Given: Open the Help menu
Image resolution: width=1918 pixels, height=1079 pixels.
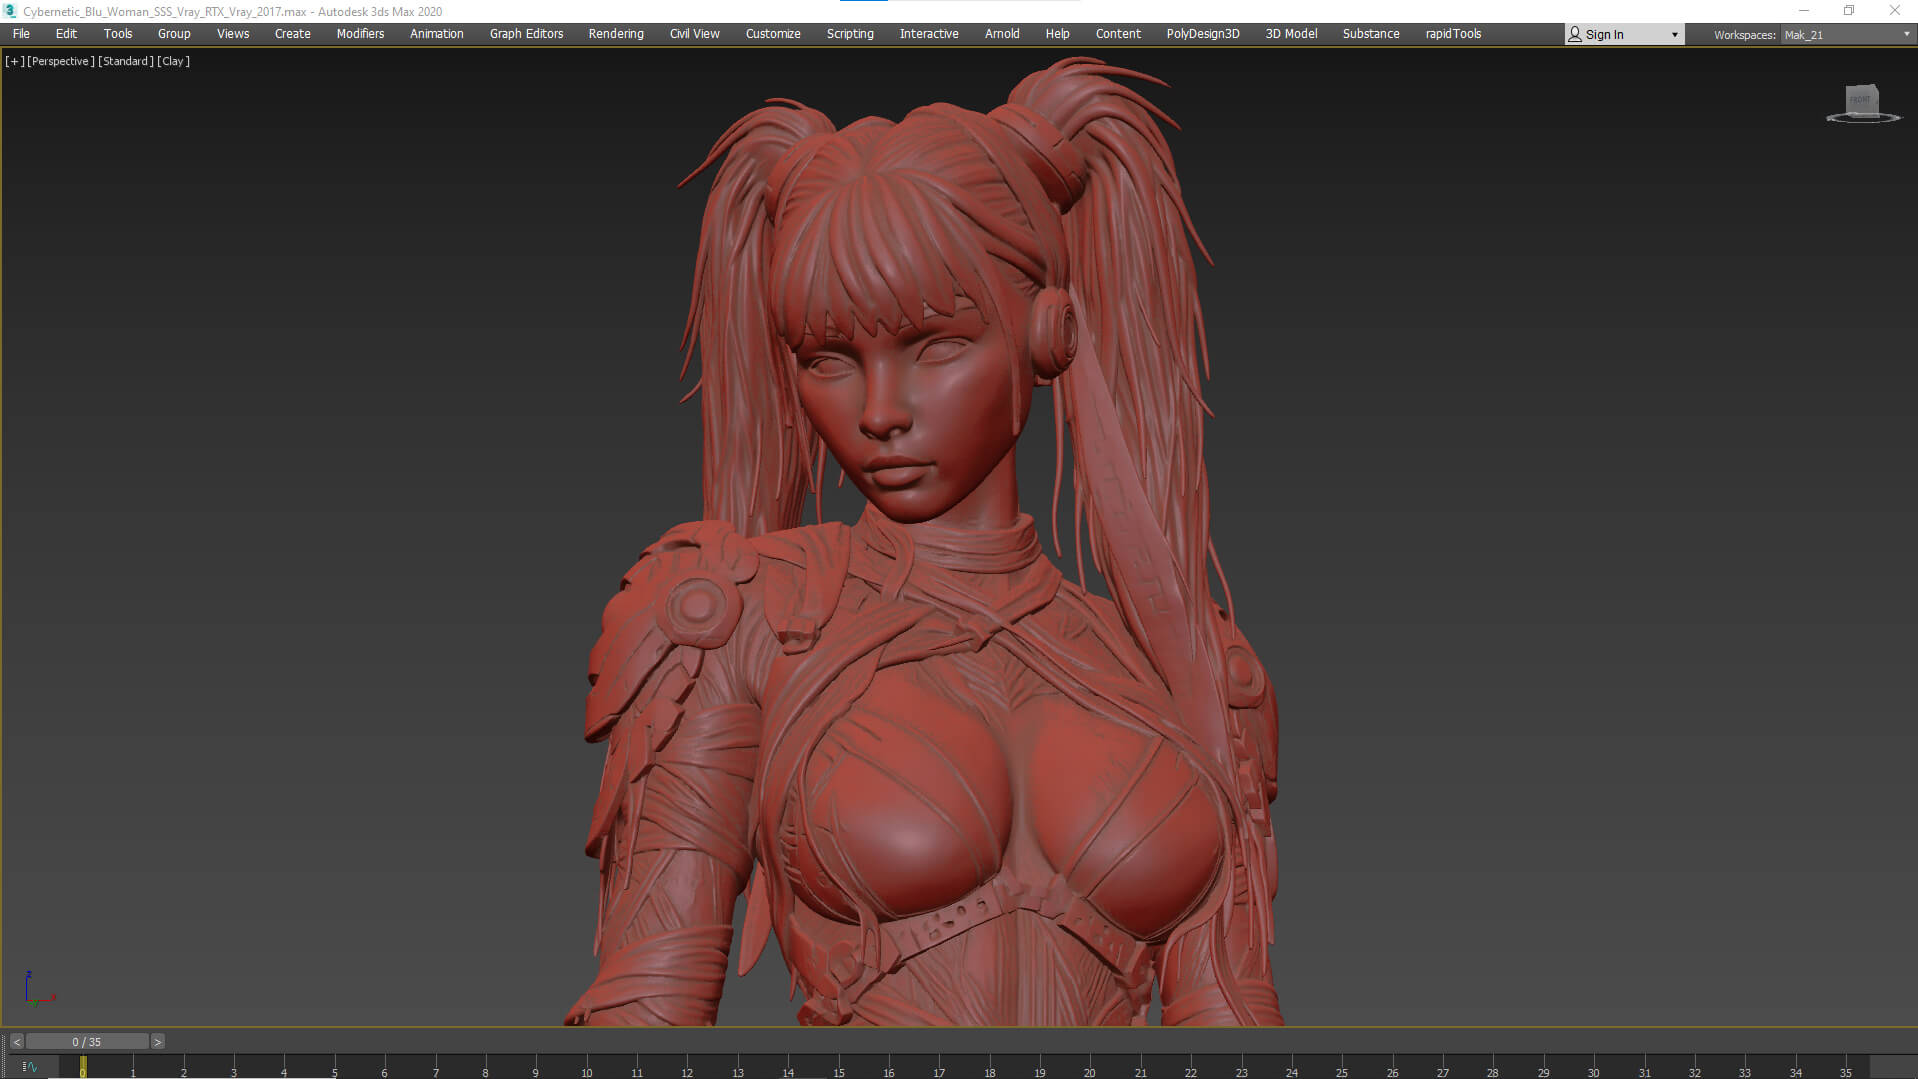Looking at the screenshot, I should (1057, 34).
